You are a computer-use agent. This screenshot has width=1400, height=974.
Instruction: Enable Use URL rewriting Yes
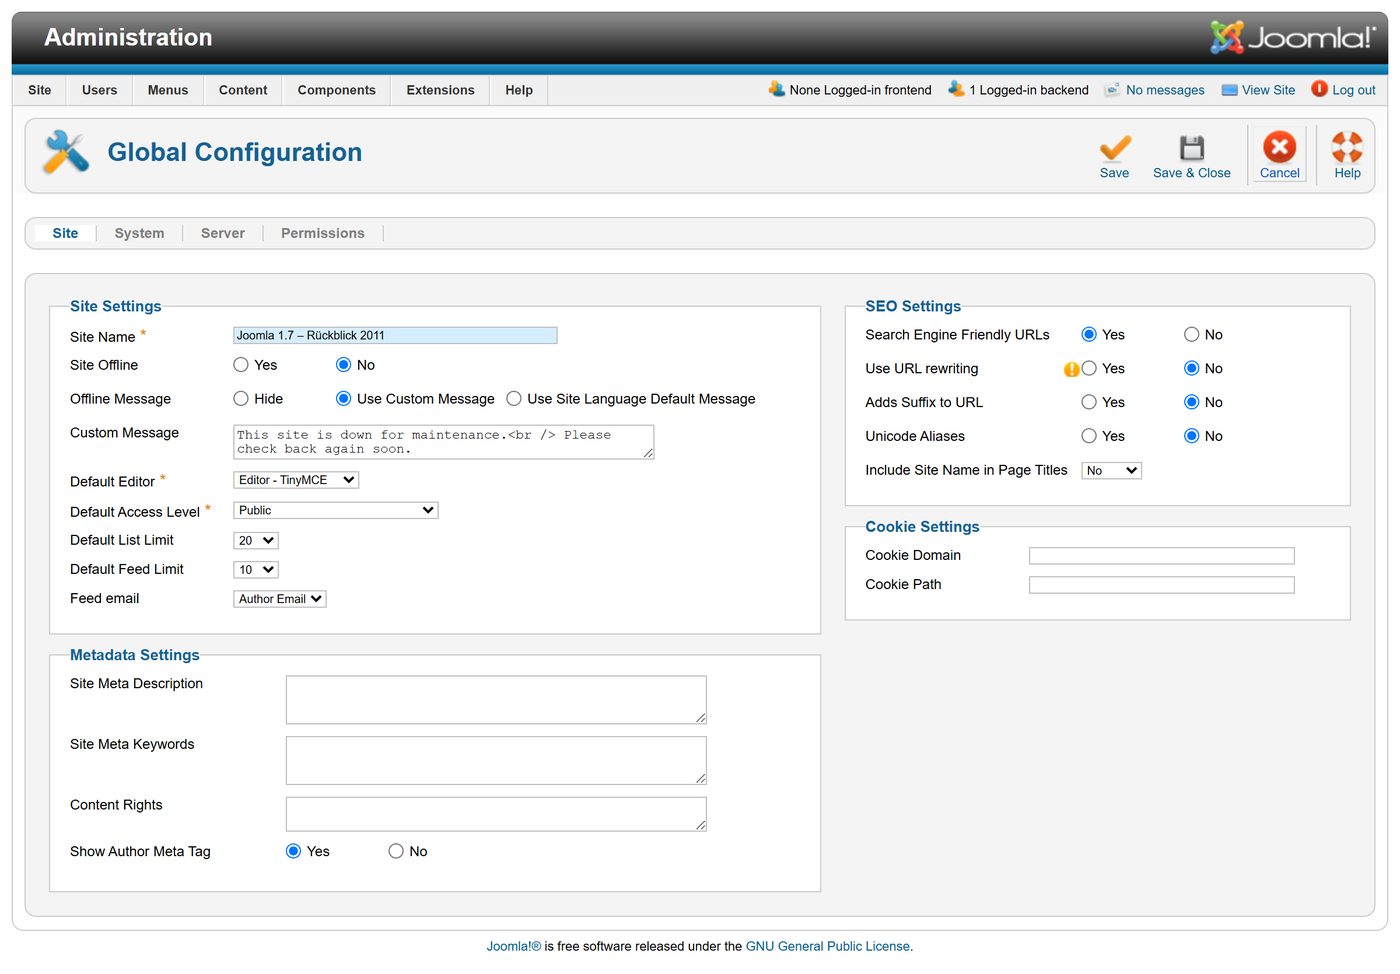pyautogui.click(x=1089, y=369)
